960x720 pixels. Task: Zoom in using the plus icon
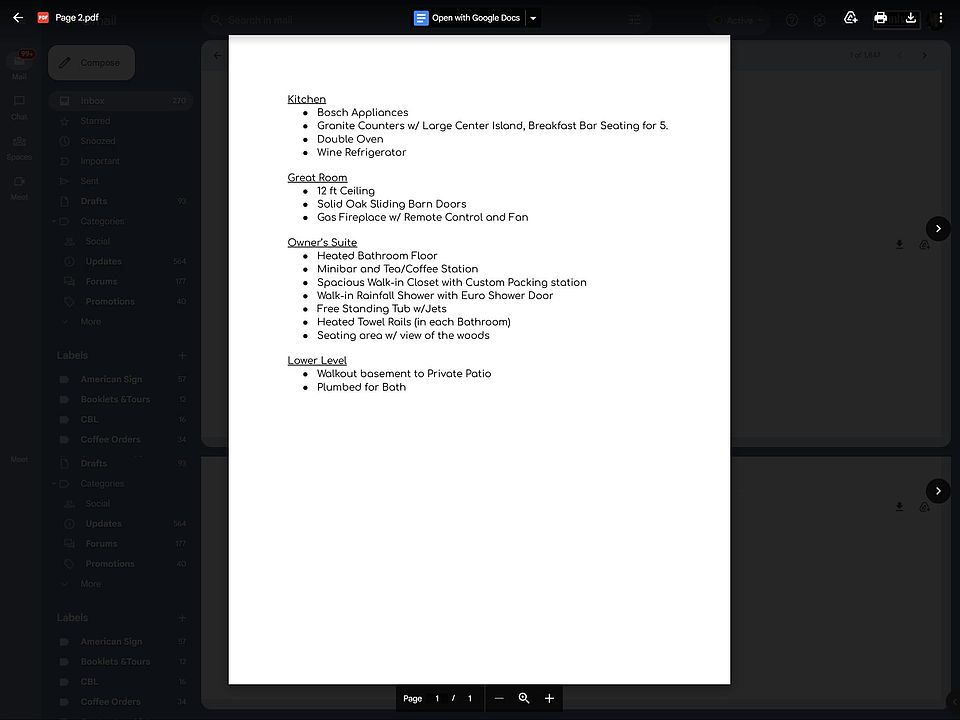(x=549, y=698)
